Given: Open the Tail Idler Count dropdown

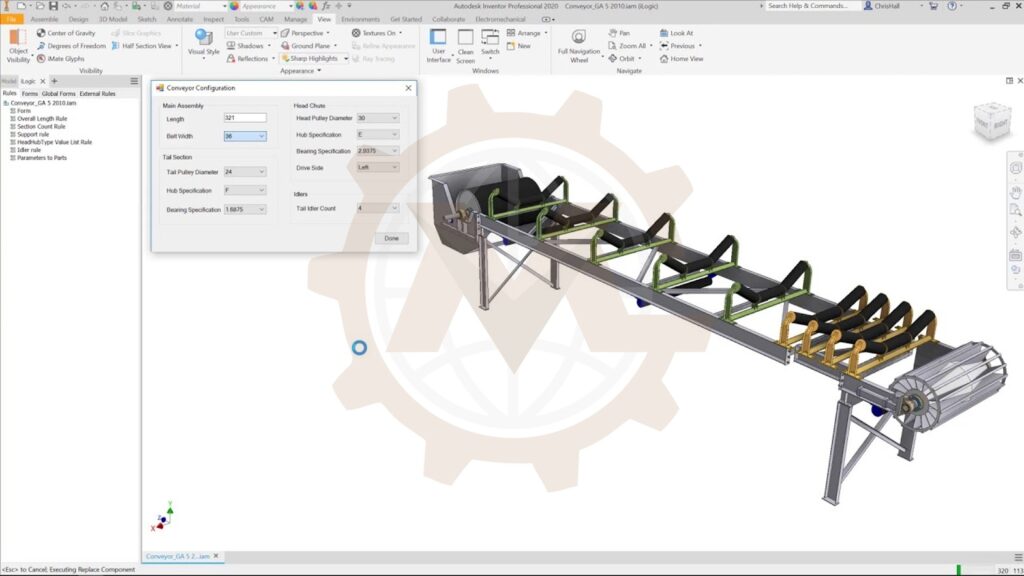Looking at the screenshot, I should [377, 208].
